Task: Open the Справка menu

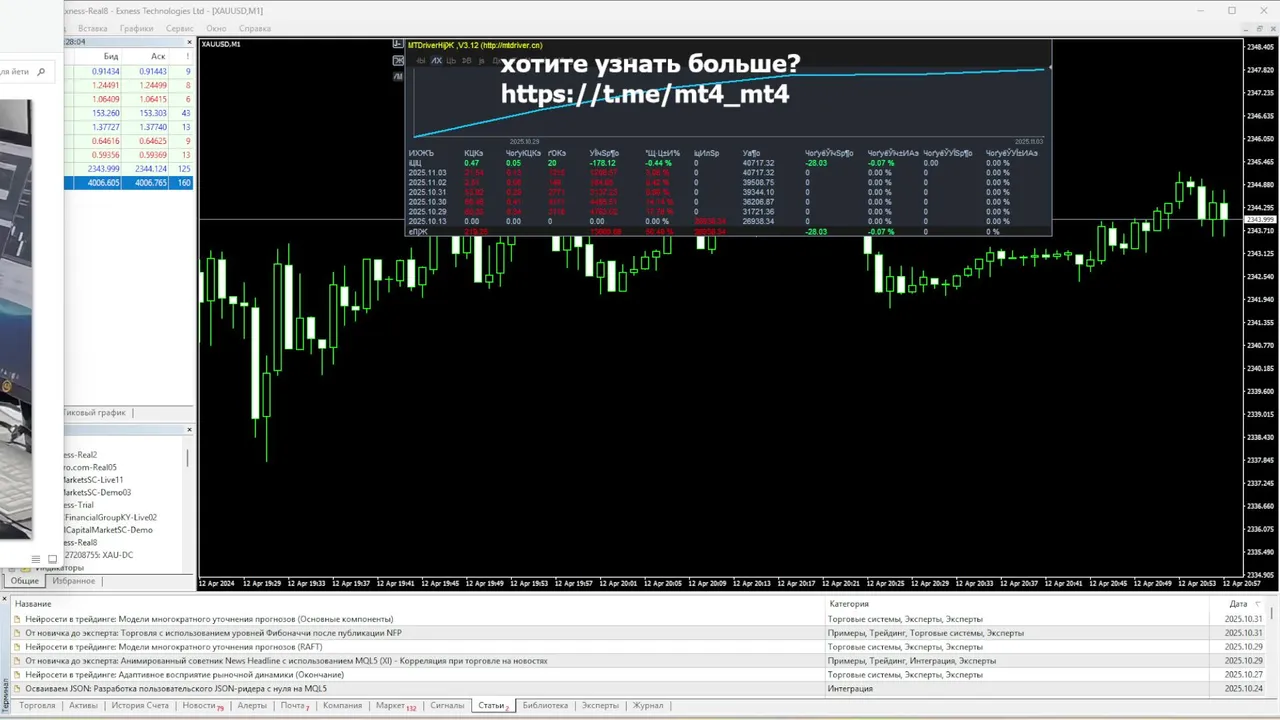Action: point(255,28)
